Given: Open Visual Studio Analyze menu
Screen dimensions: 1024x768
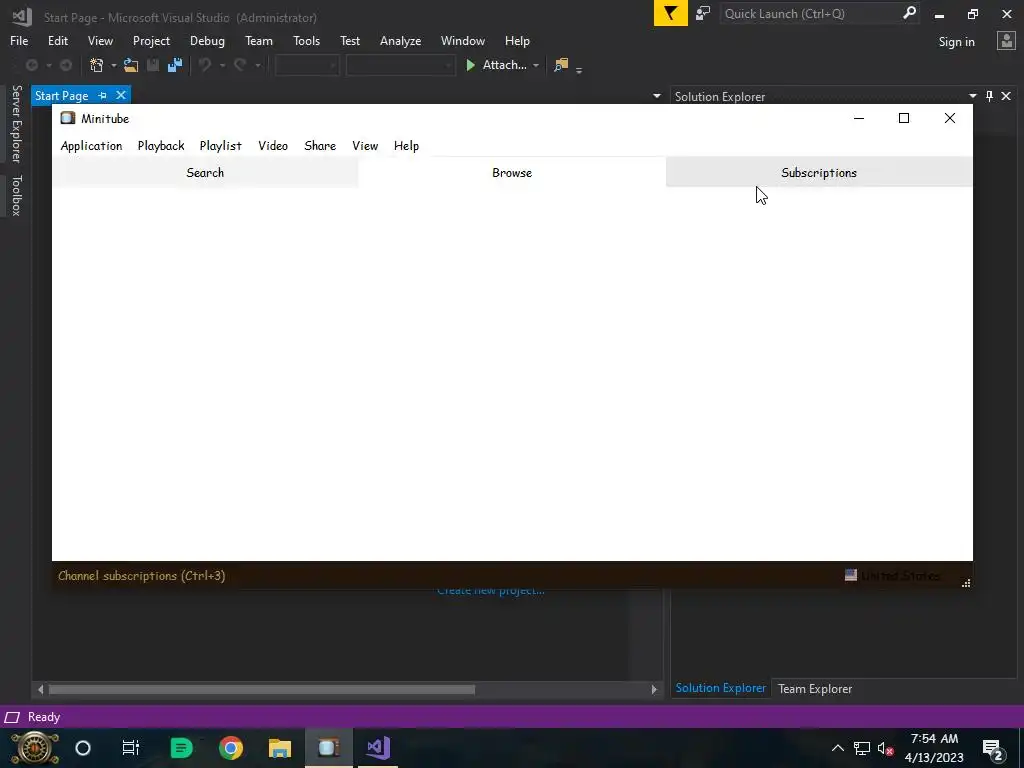Looking at the screenshot, I should pos(400,40).
